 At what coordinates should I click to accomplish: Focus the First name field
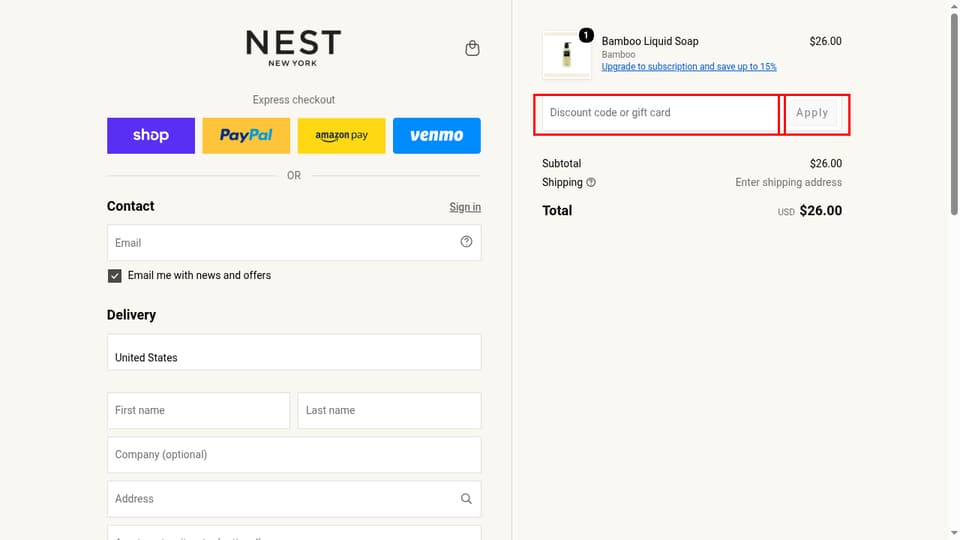click(x=198, y=410)
